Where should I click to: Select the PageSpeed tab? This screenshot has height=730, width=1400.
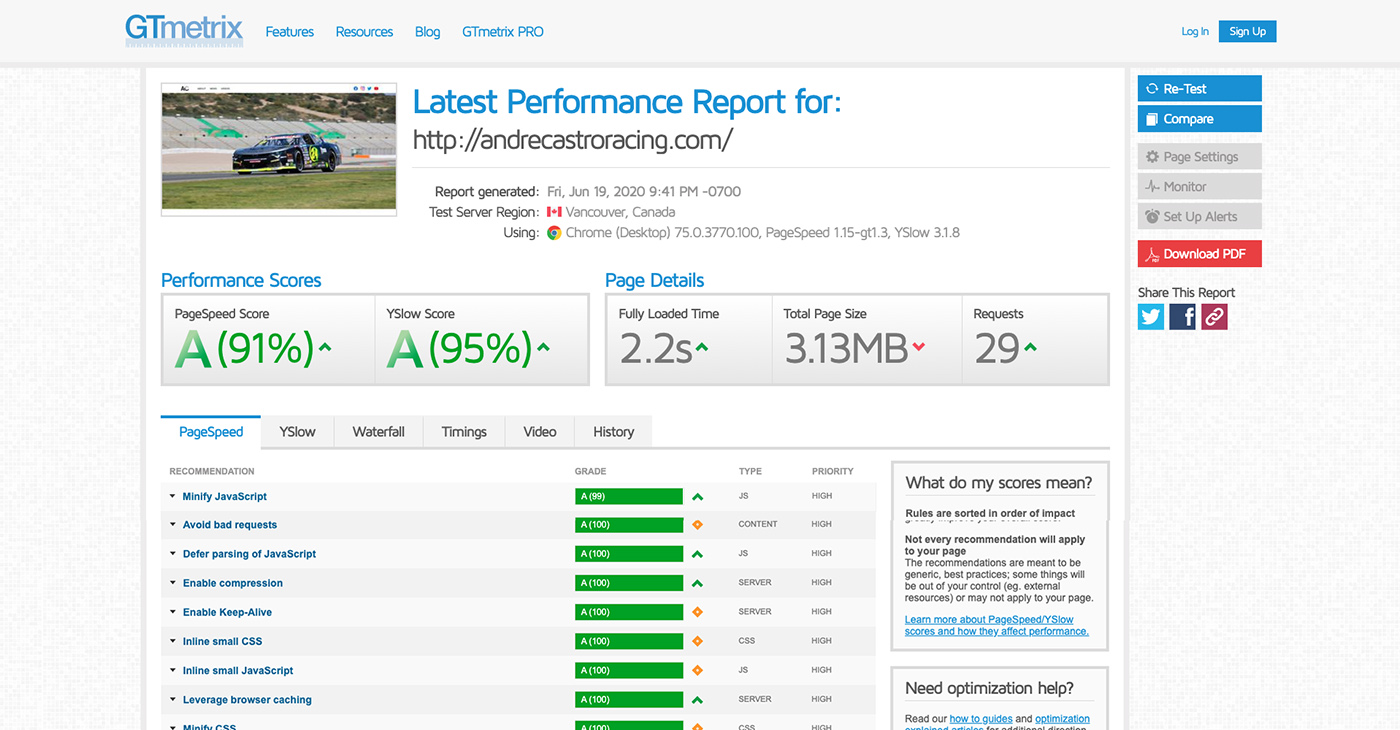(x=211, y=432)
